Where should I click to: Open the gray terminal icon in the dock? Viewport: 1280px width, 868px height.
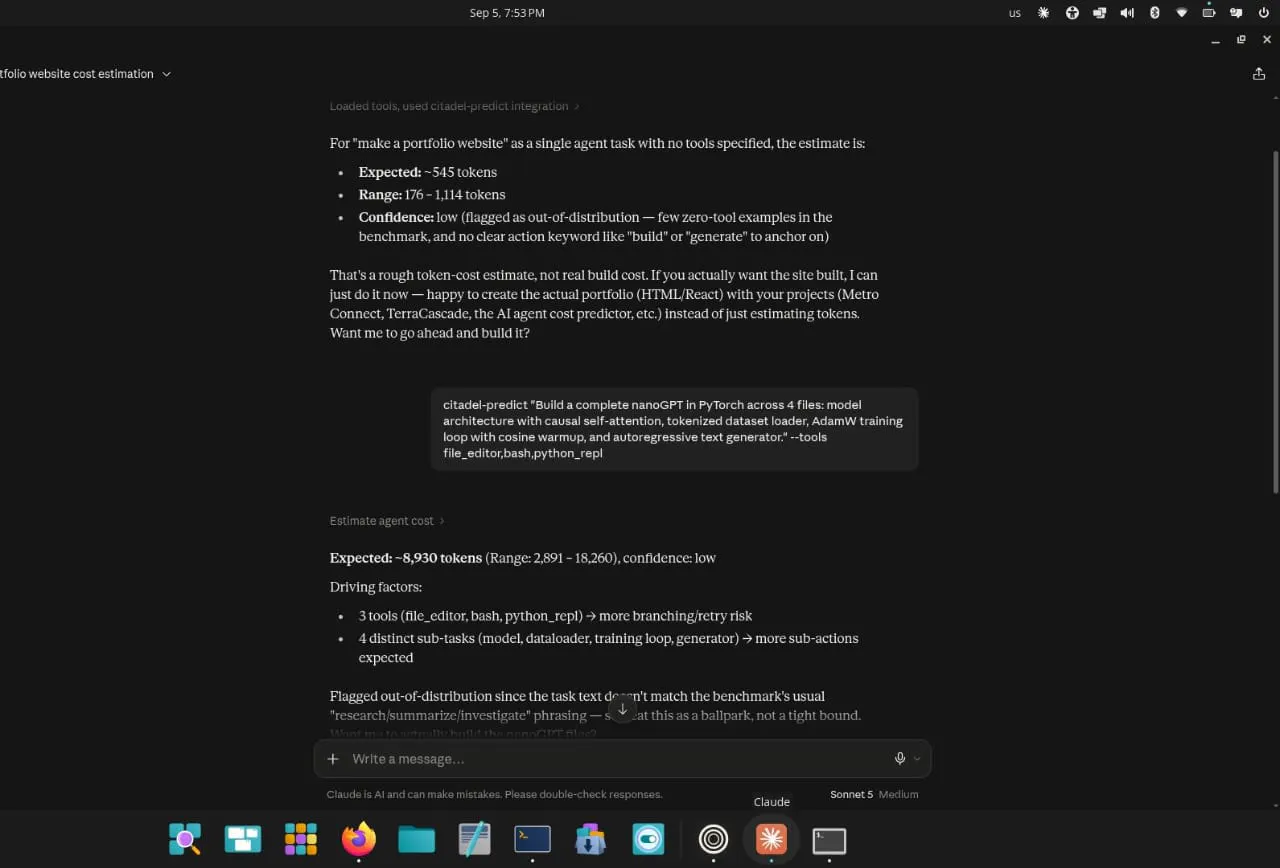tap(829, 839)
